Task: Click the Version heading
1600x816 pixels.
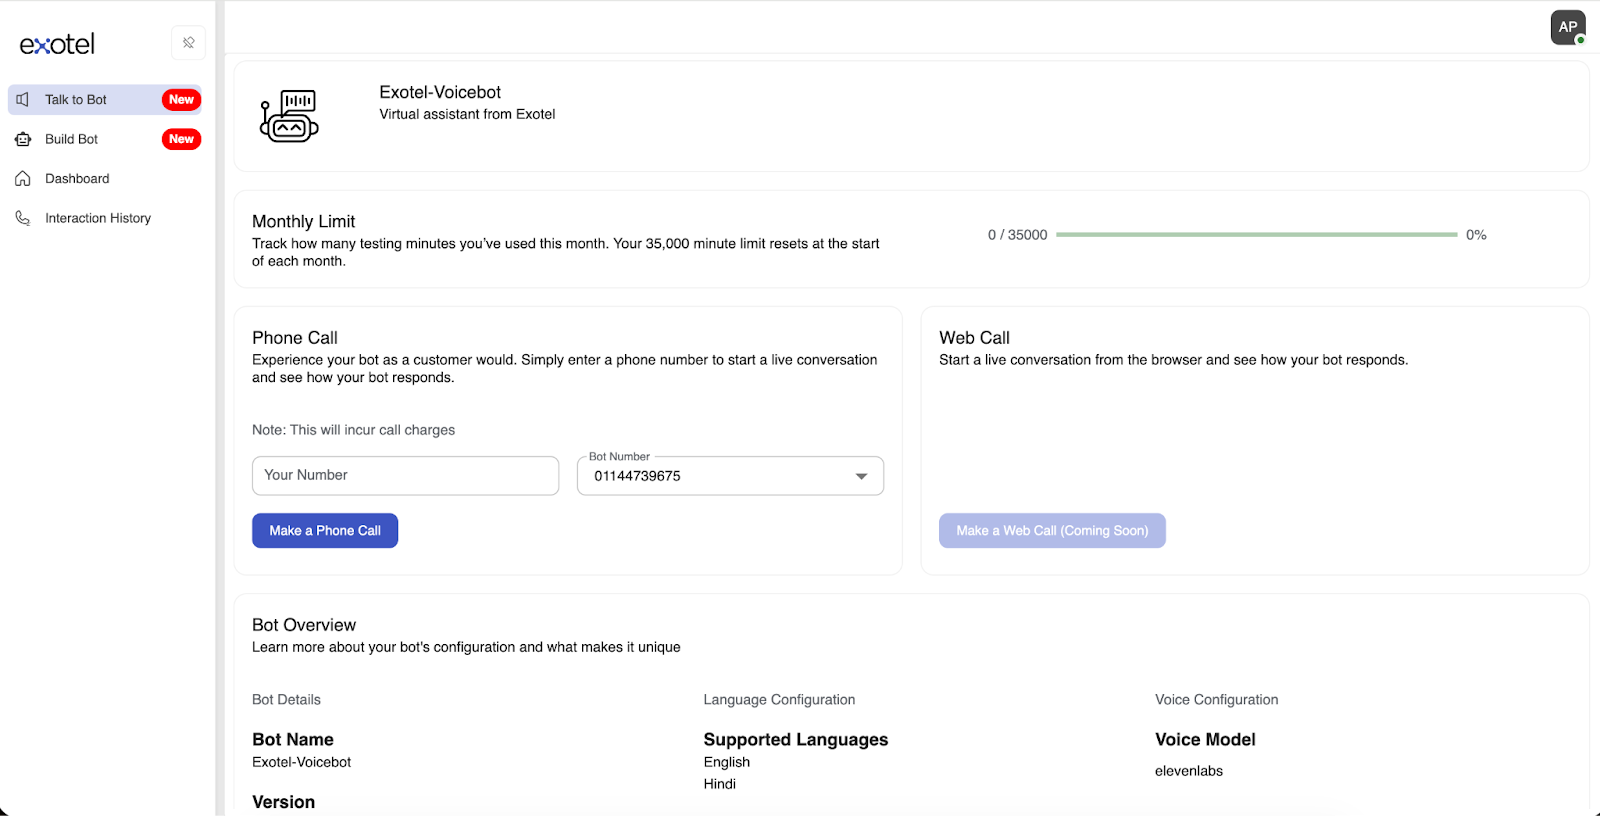Action: (x=283, y=802)
